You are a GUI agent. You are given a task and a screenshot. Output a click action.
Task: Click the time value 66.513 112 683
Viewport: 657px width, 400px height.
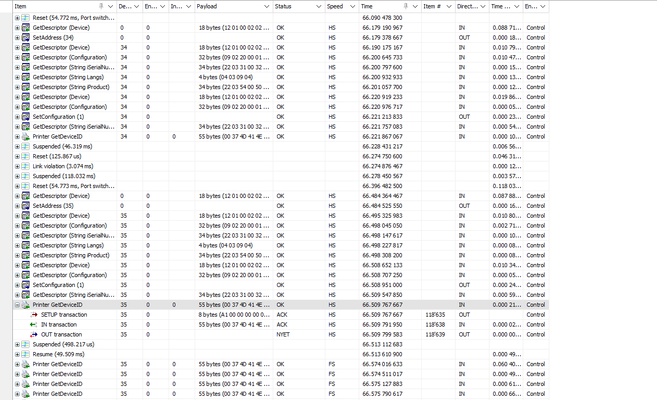[382, 344]
